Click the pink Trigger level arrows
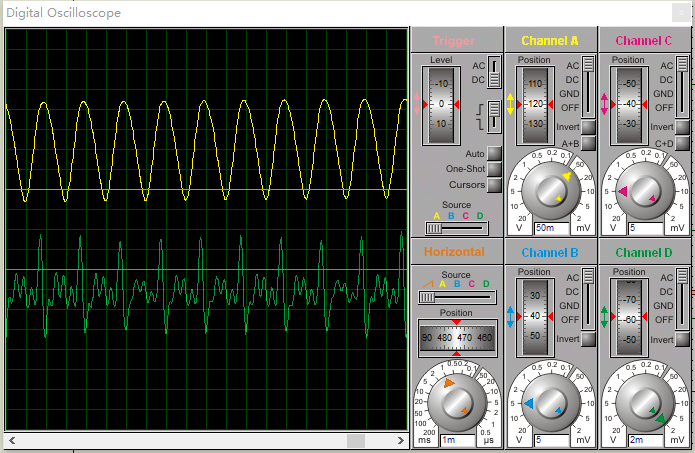 (x=417, y=105)
